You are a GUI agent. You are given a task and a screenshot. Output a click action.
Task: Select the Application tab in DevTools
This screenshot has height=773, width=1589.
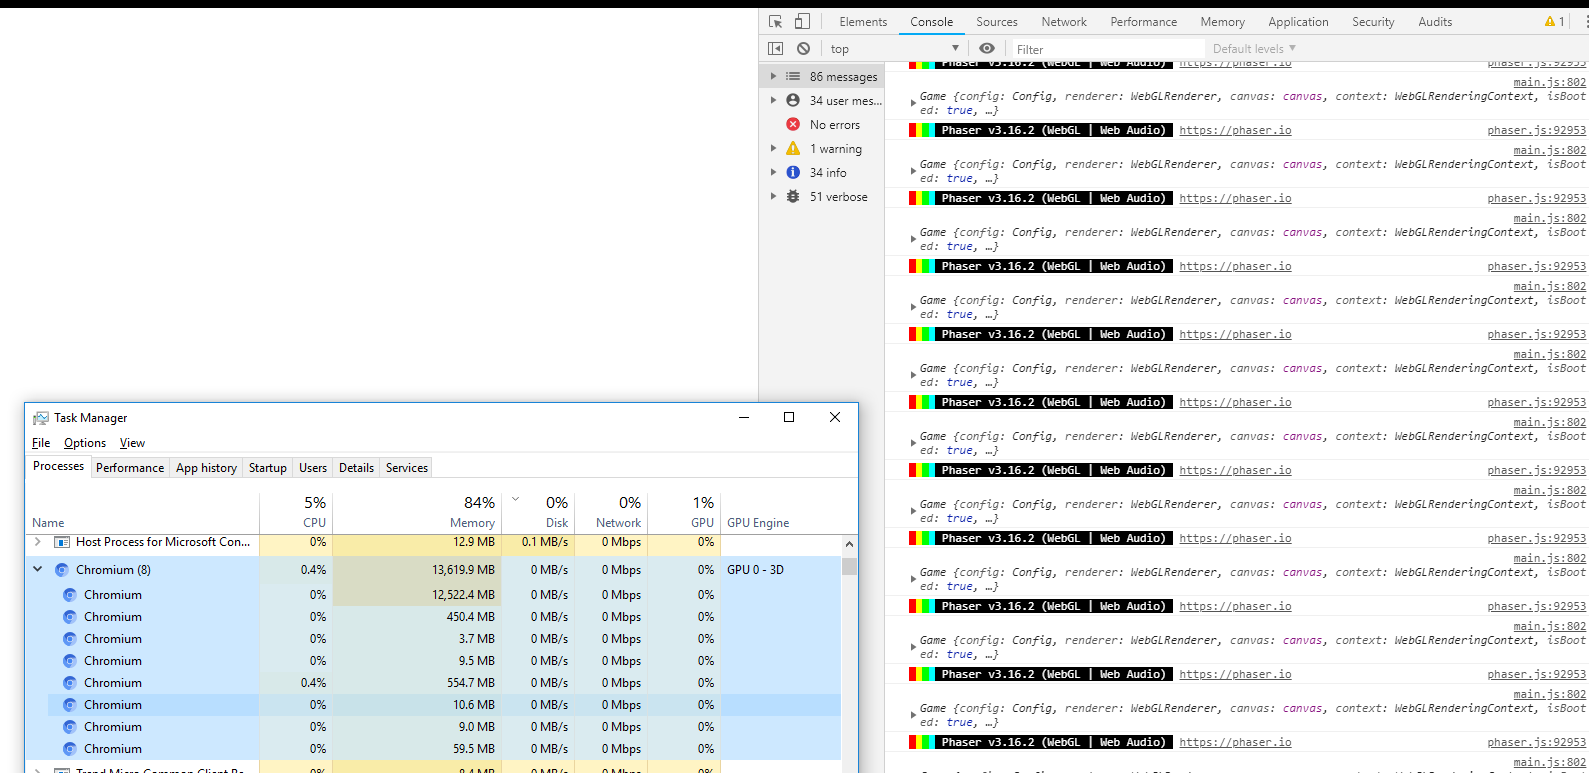tap(1299, 22)
